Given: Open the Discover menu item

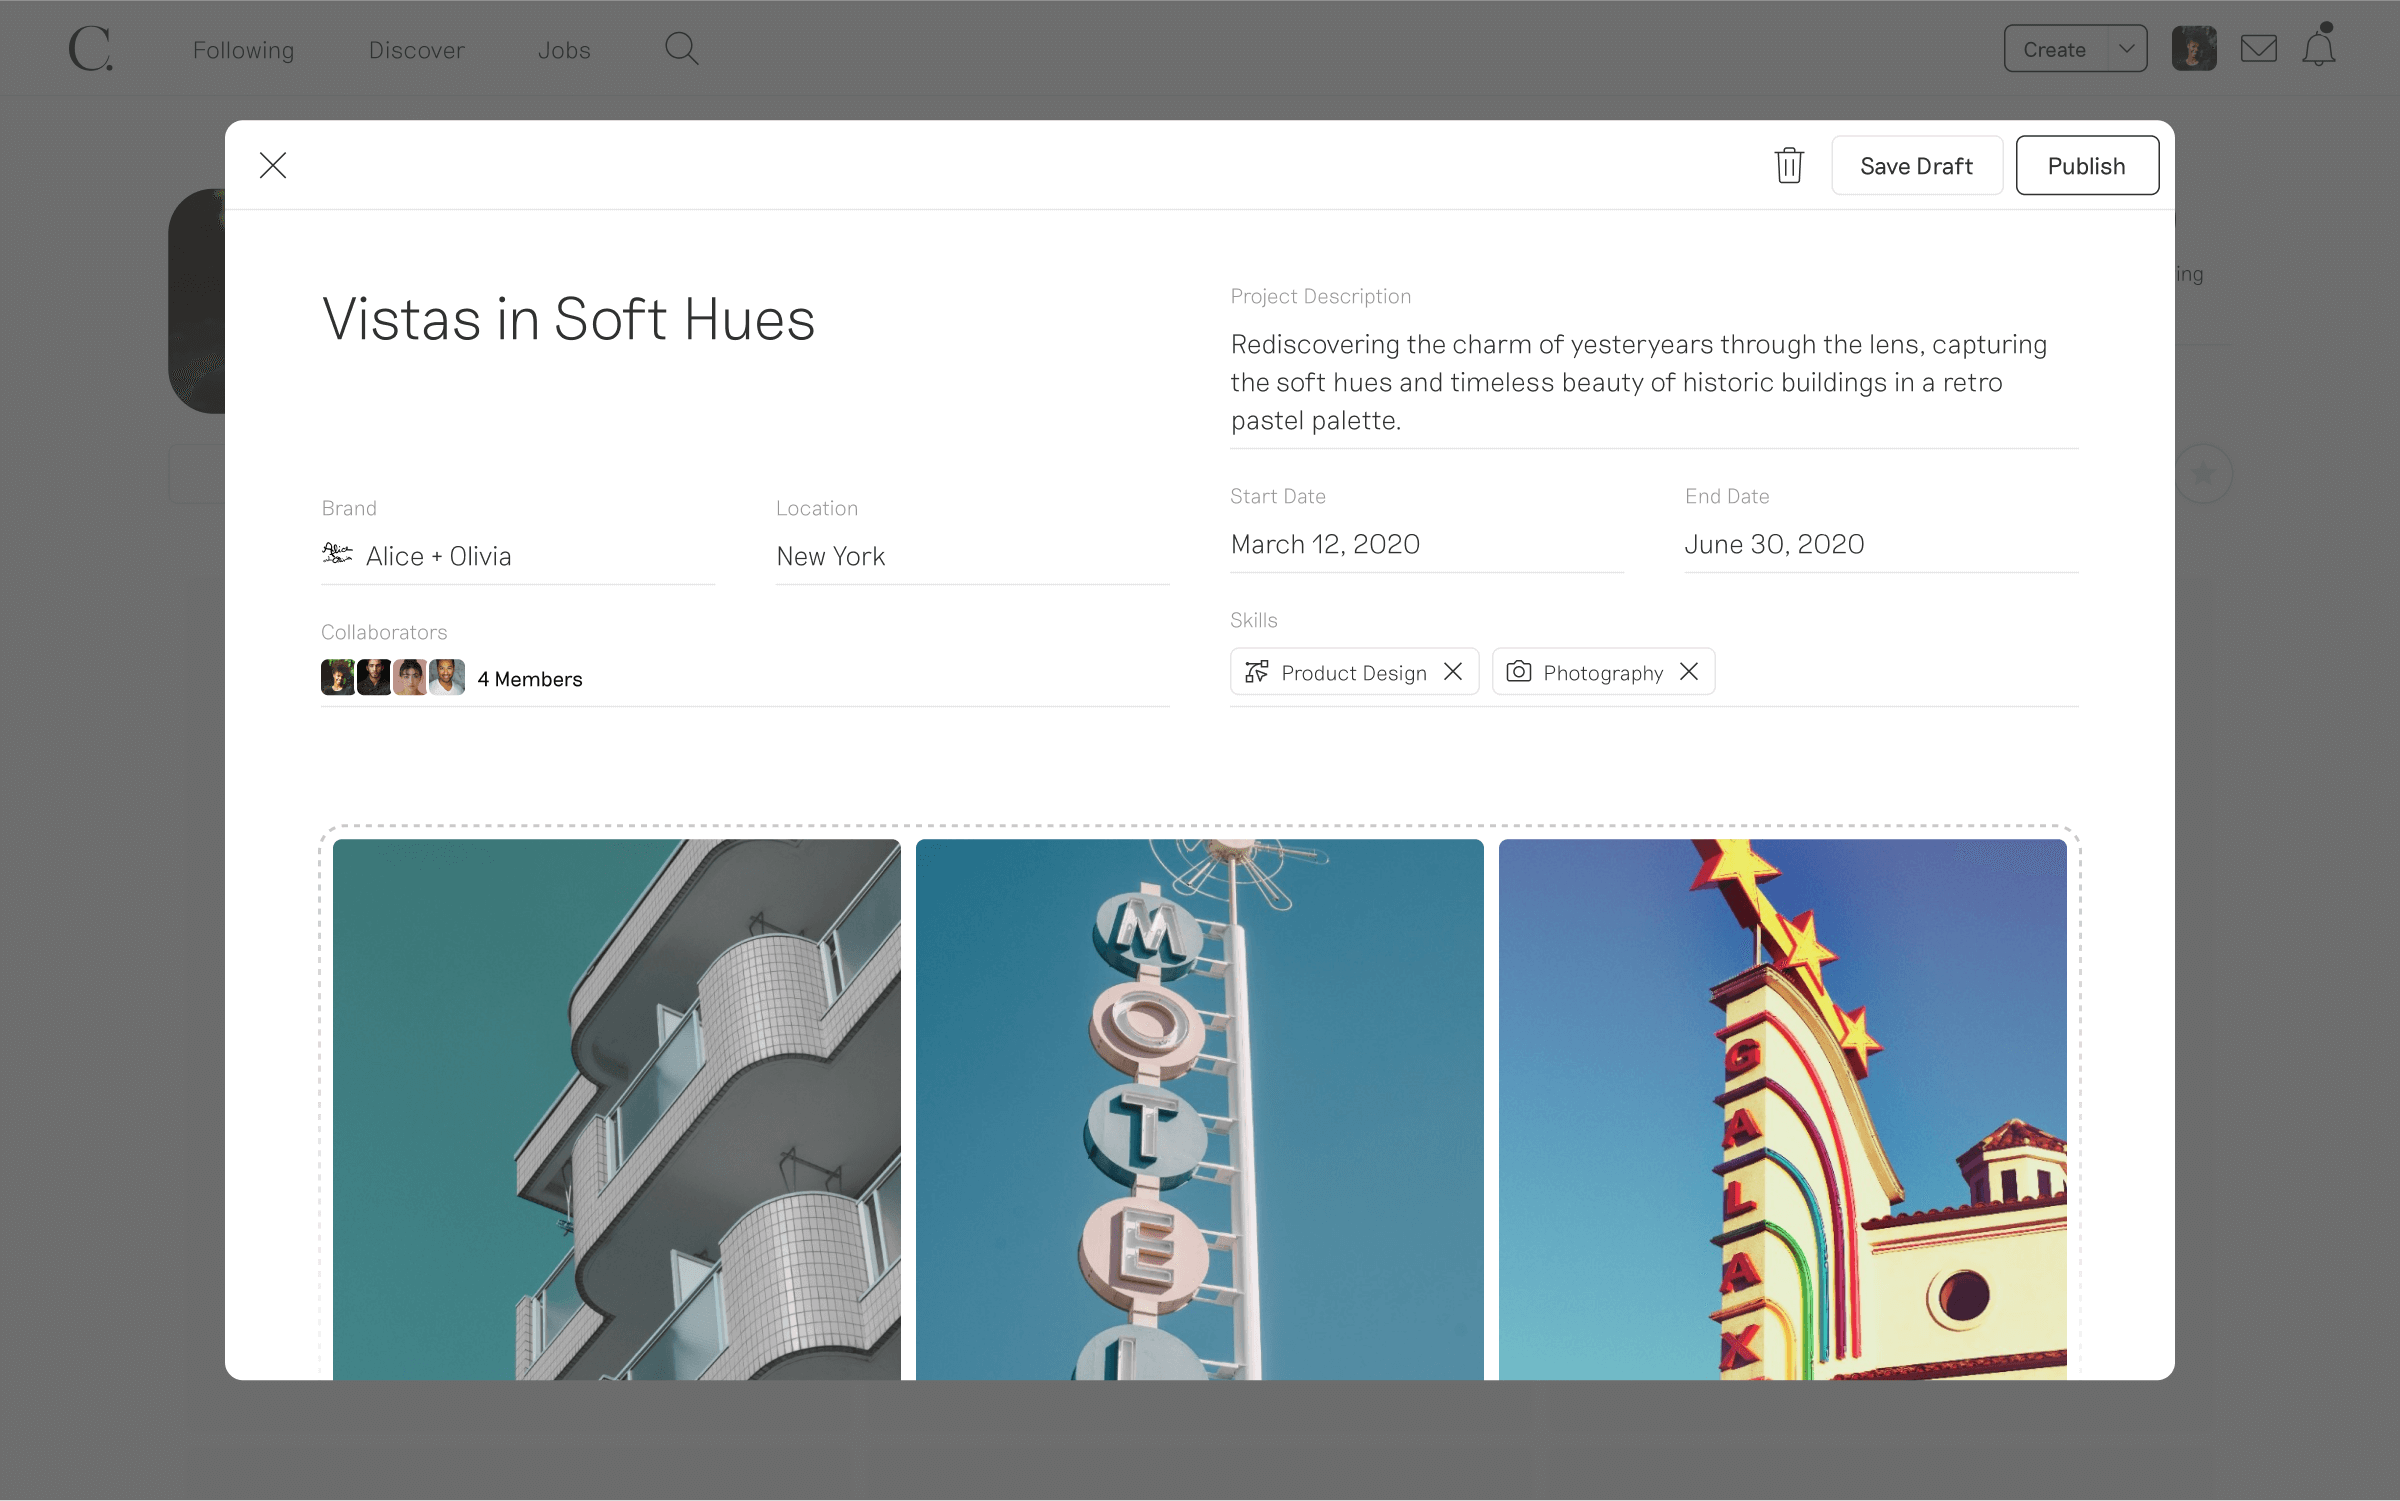Looking at the screenshot, I should pyautogui.click(x=416, y=50).
